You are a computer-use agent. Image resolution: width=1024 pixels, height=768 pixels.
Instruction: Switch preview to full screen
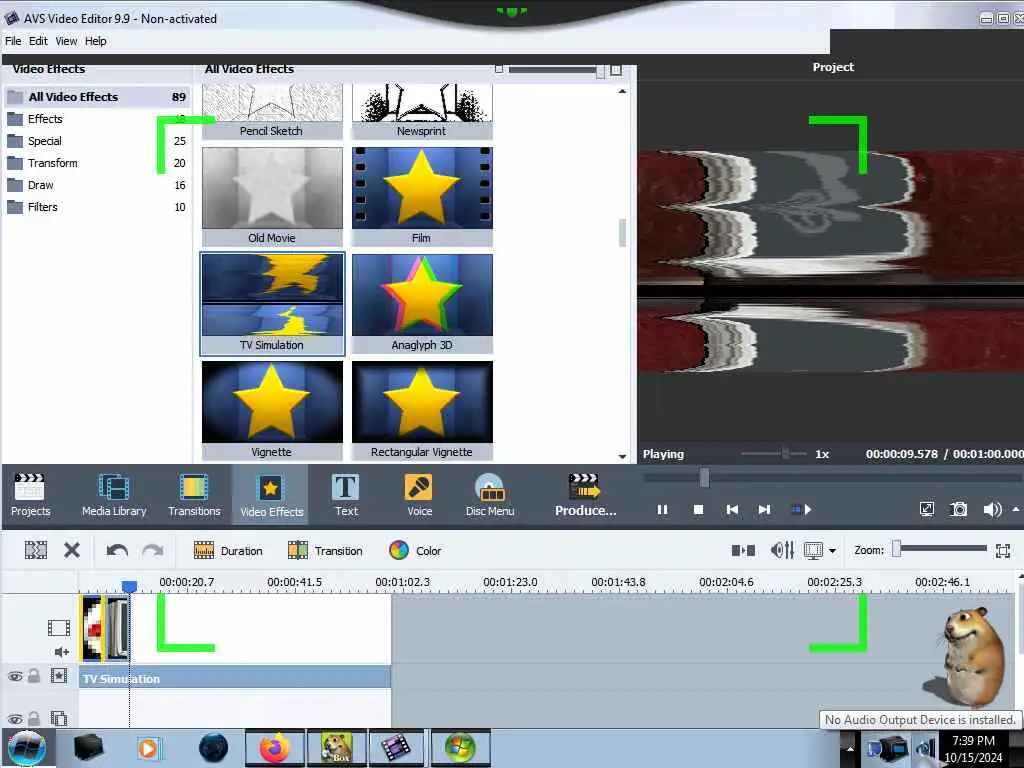(x=927, y=509)
